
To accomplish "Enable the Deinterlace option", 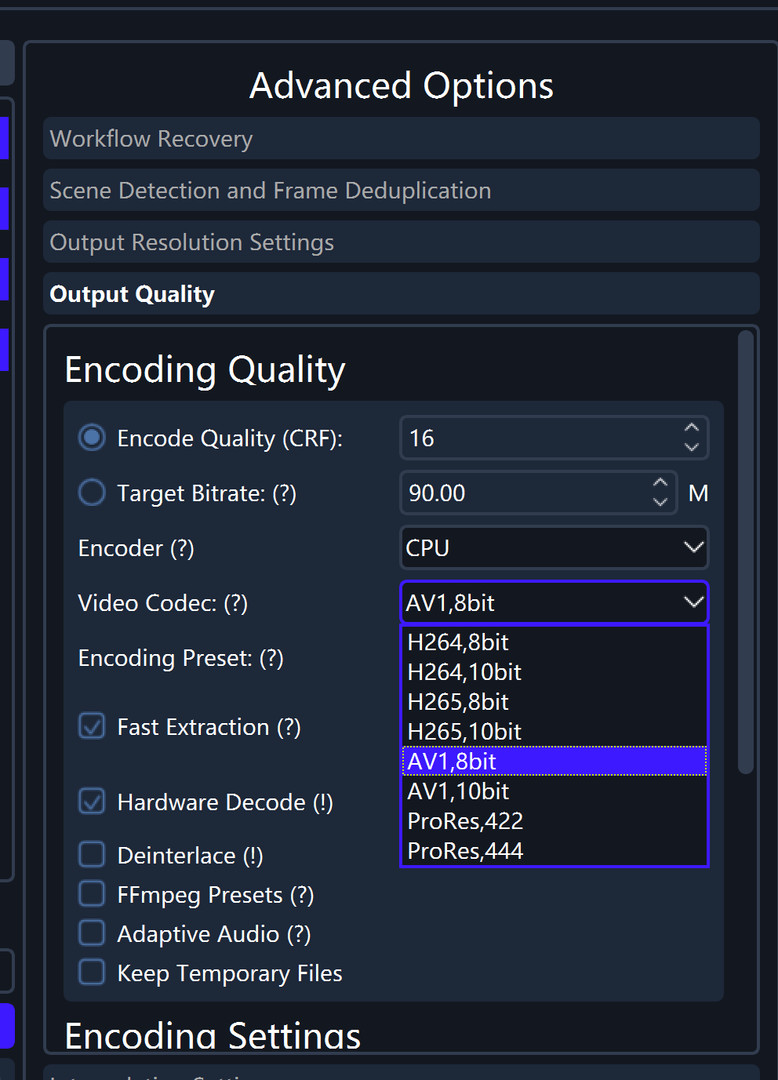I will pos(91,854).
